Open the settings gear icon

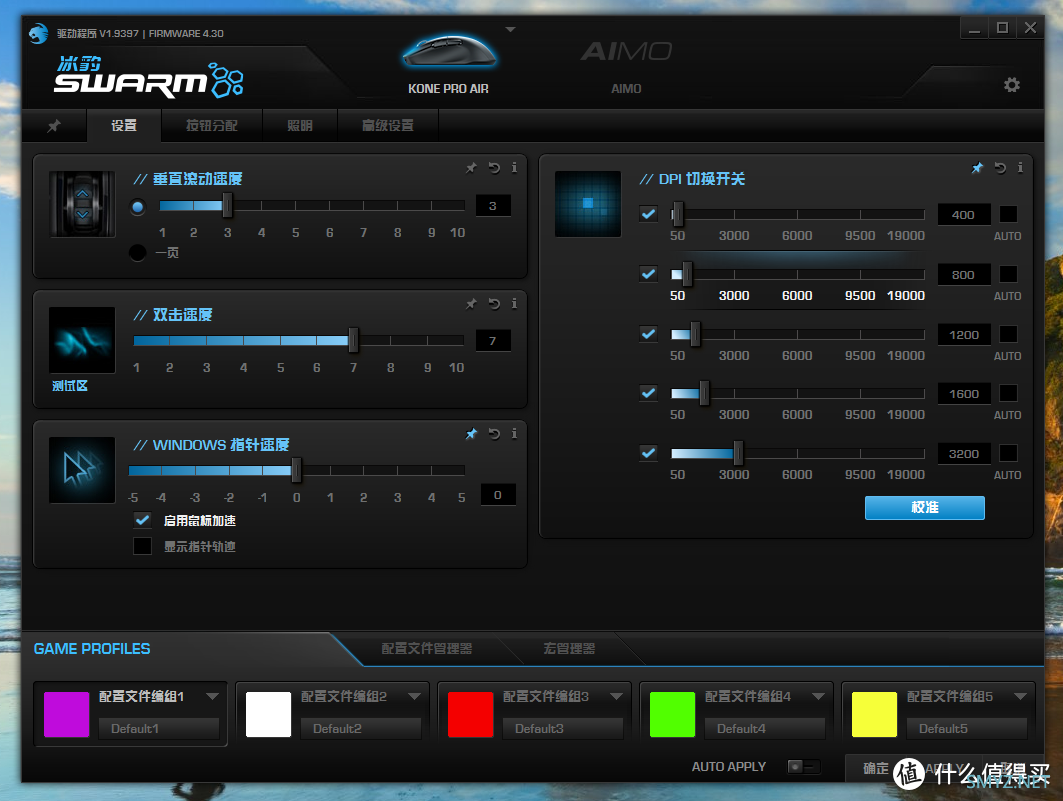click(1011, 85)
